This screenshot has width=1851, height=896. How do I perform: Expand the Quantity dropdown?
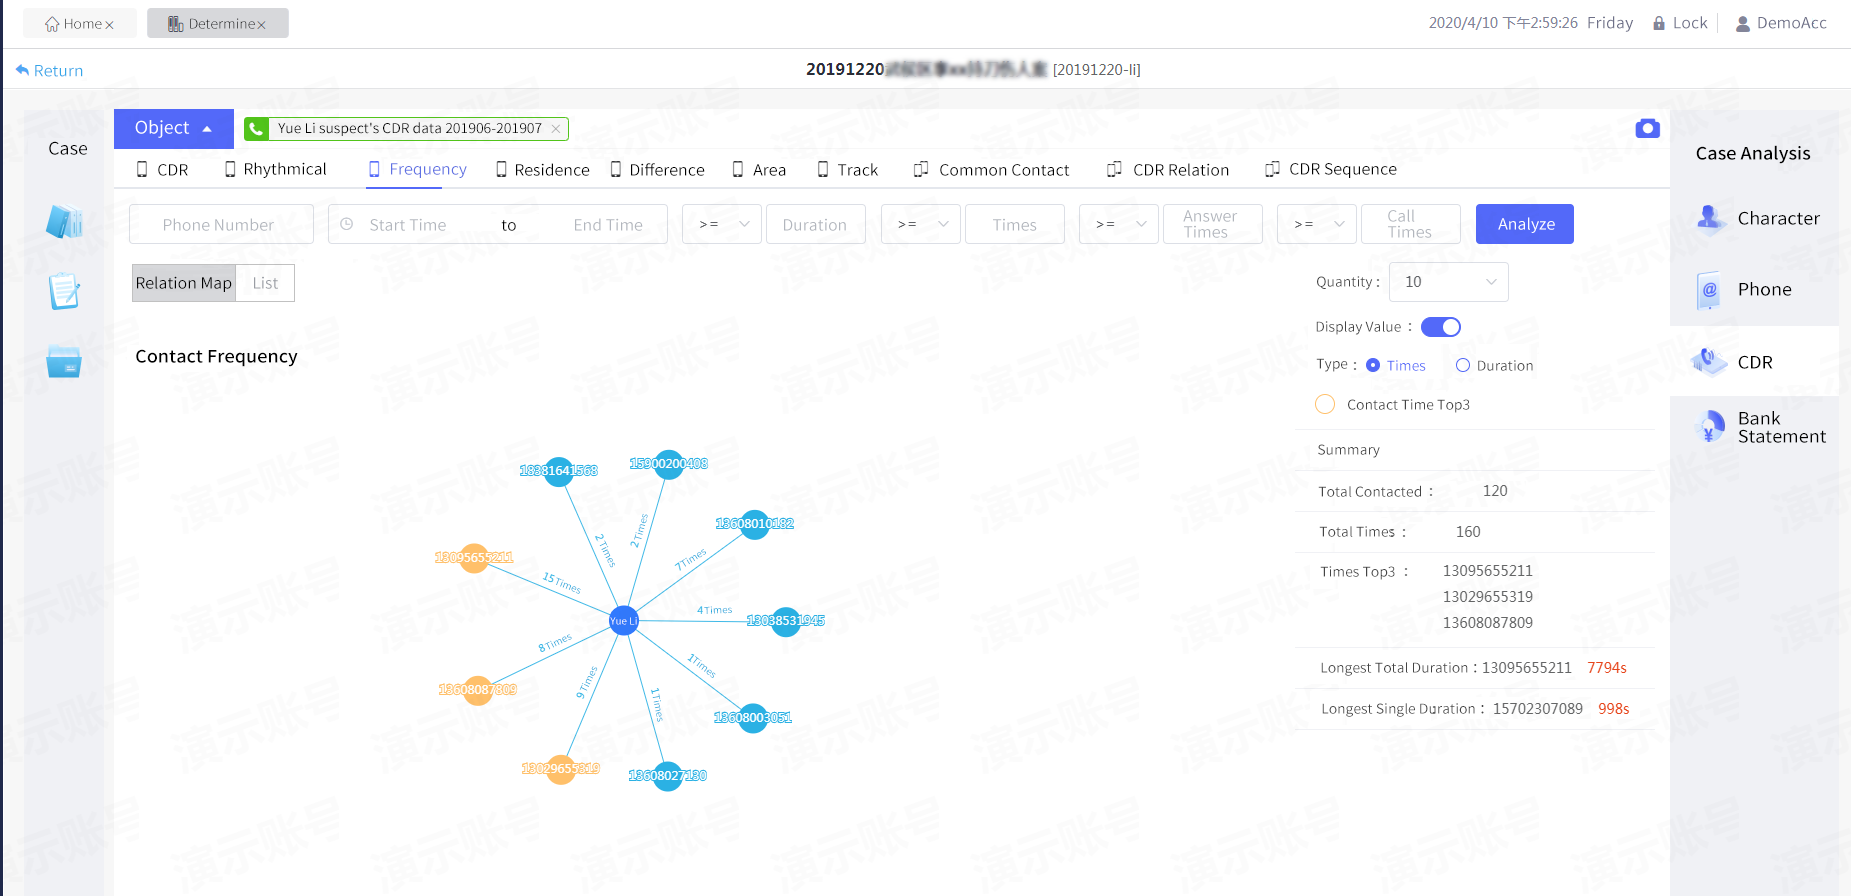[1448, 282]
